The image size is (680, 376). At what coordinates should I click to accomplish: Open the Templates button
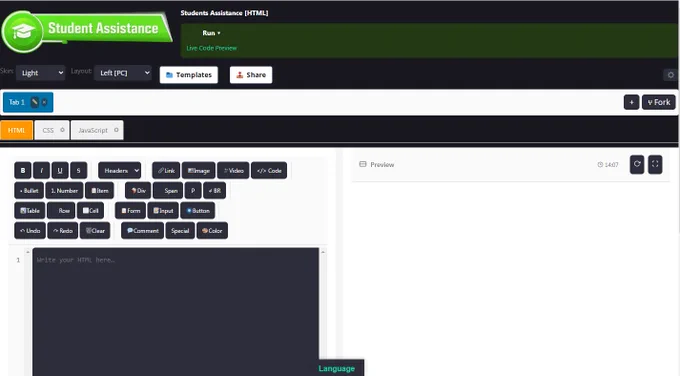189,75
